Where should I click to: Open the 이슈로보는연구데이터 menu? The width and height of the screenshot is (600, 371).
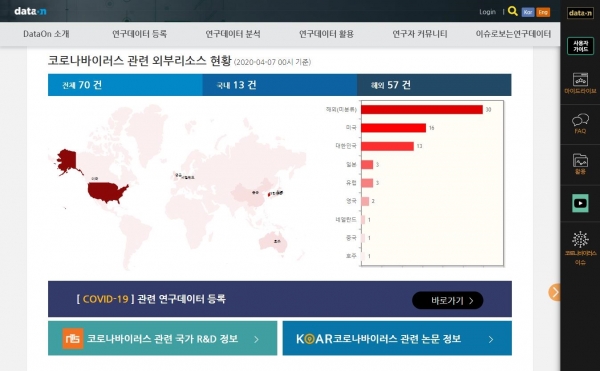tap(513, 34)
